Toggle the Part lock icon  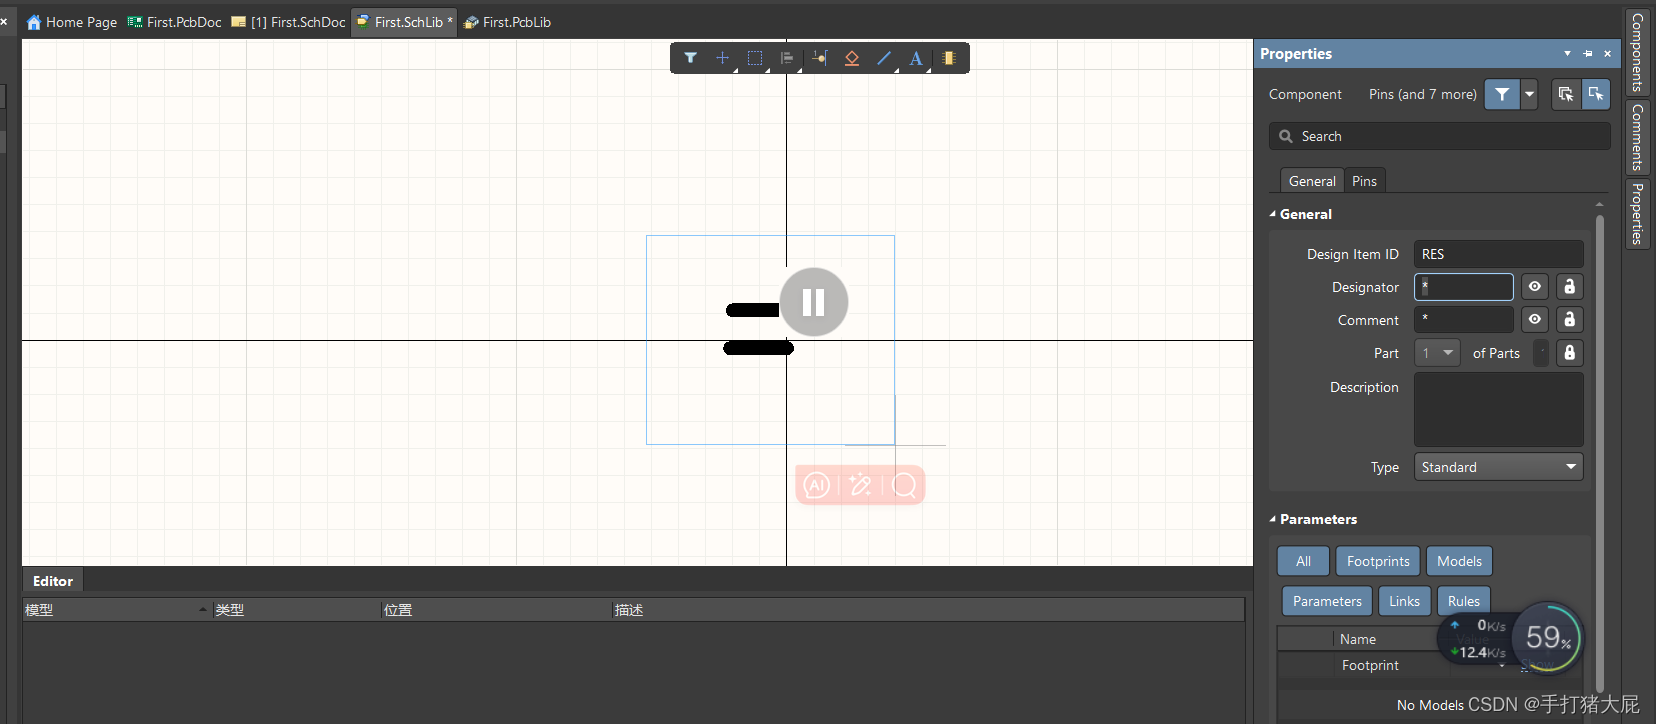(x=1570, y=353)
